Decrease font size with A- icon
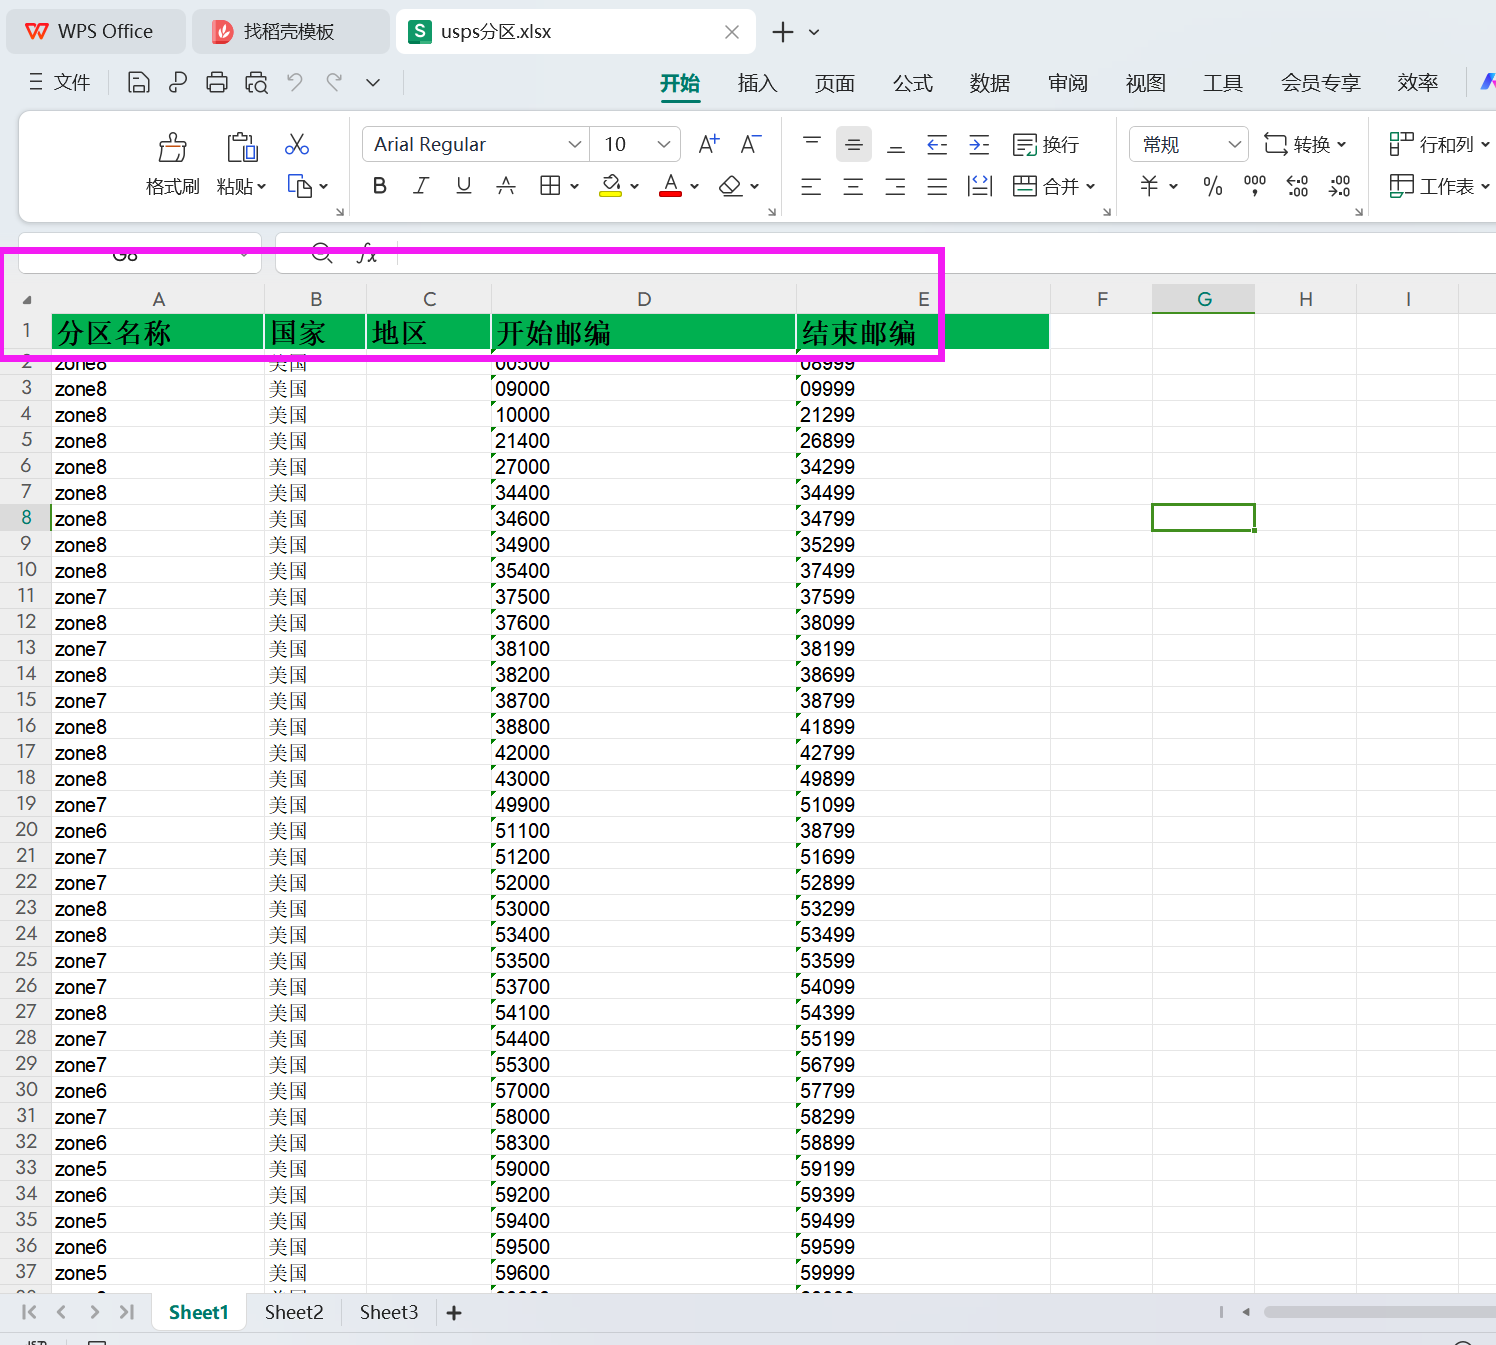This screenshot has height=1345, width=1496. click(x=751, y=144)
